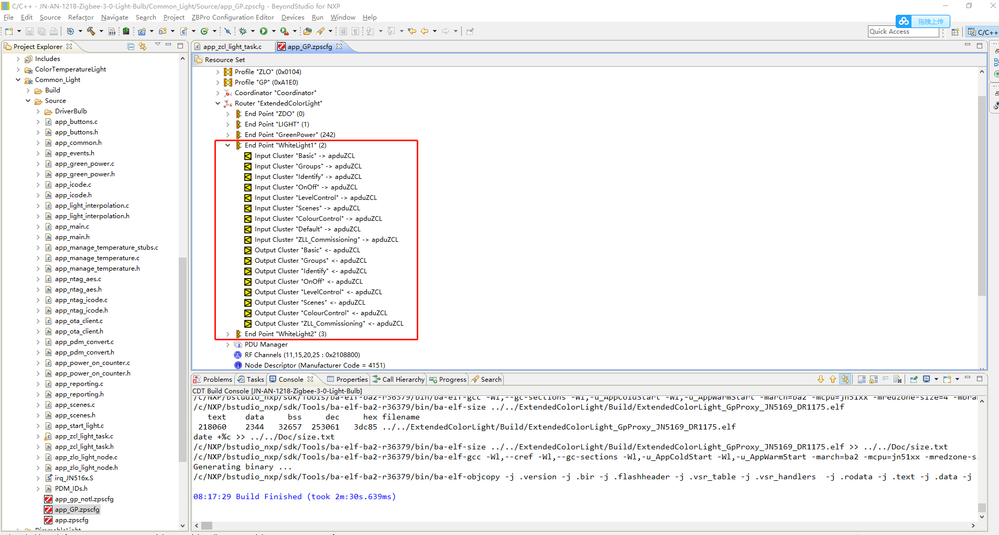This screenshot has width=999, height=535.
Task: Minimize the Console panel
Action: click(967, 378)
